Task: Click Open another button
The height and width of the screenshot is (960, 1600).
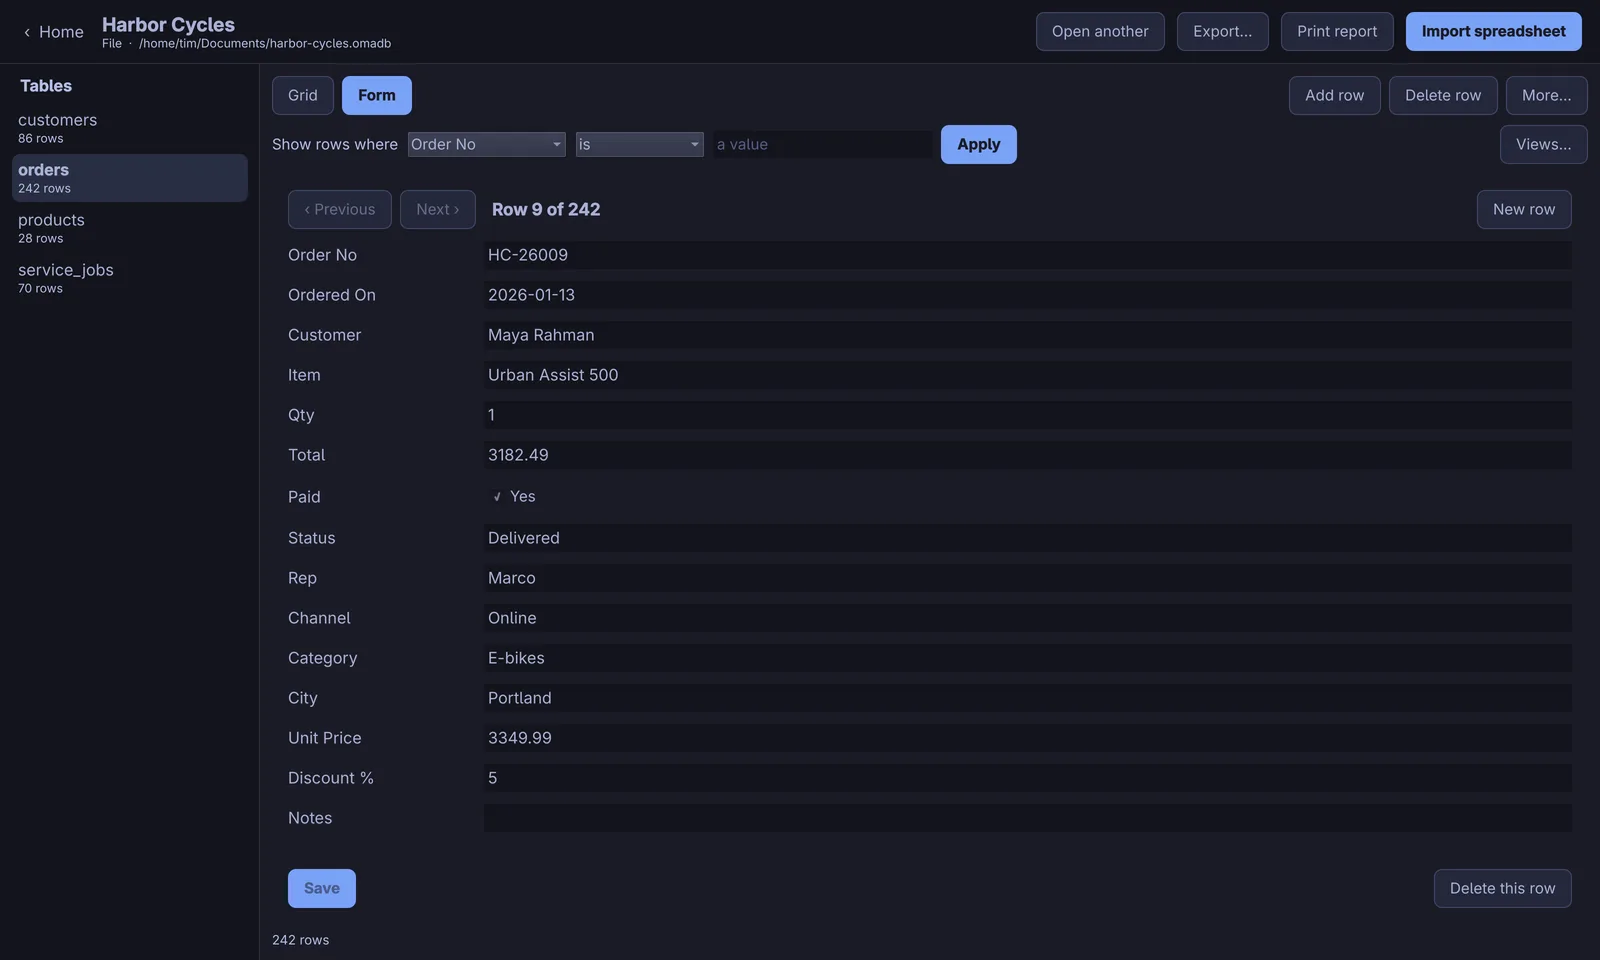Action: pyautogui.click(x=1100, y=32)
